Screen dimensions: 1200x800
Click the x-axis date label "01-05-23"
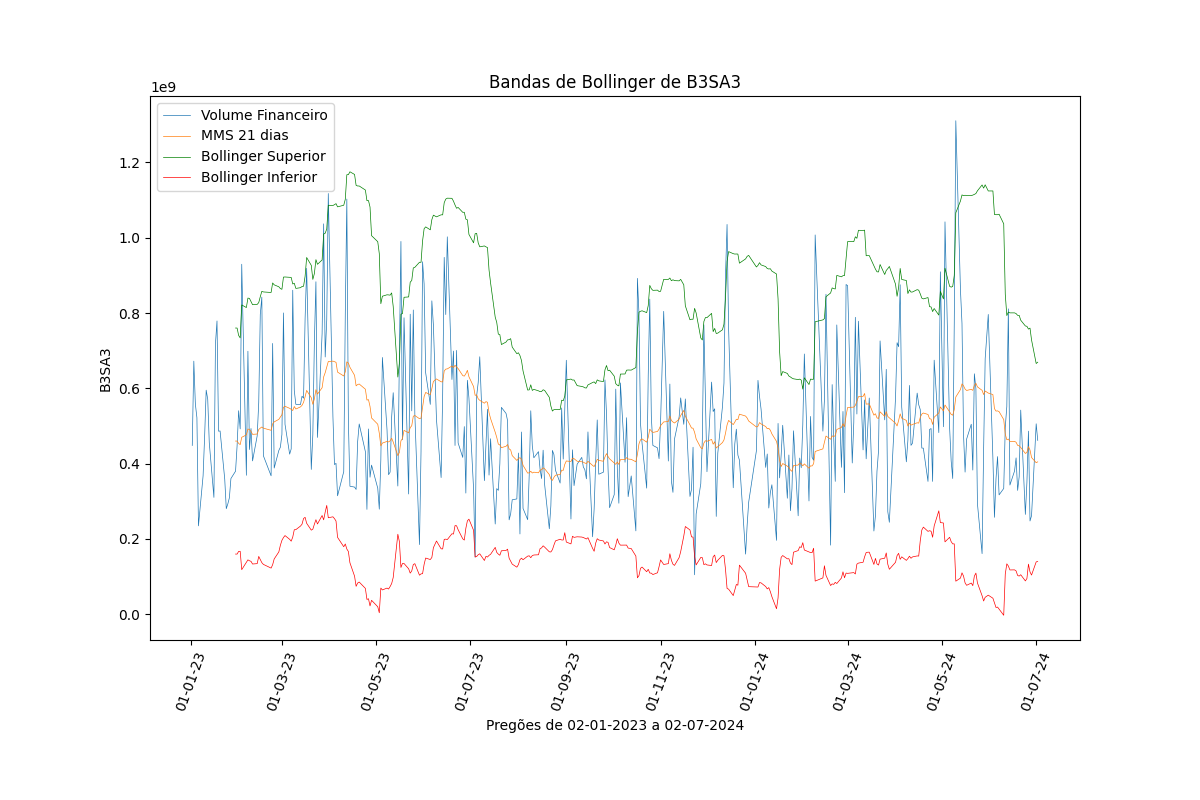(374, 681)
